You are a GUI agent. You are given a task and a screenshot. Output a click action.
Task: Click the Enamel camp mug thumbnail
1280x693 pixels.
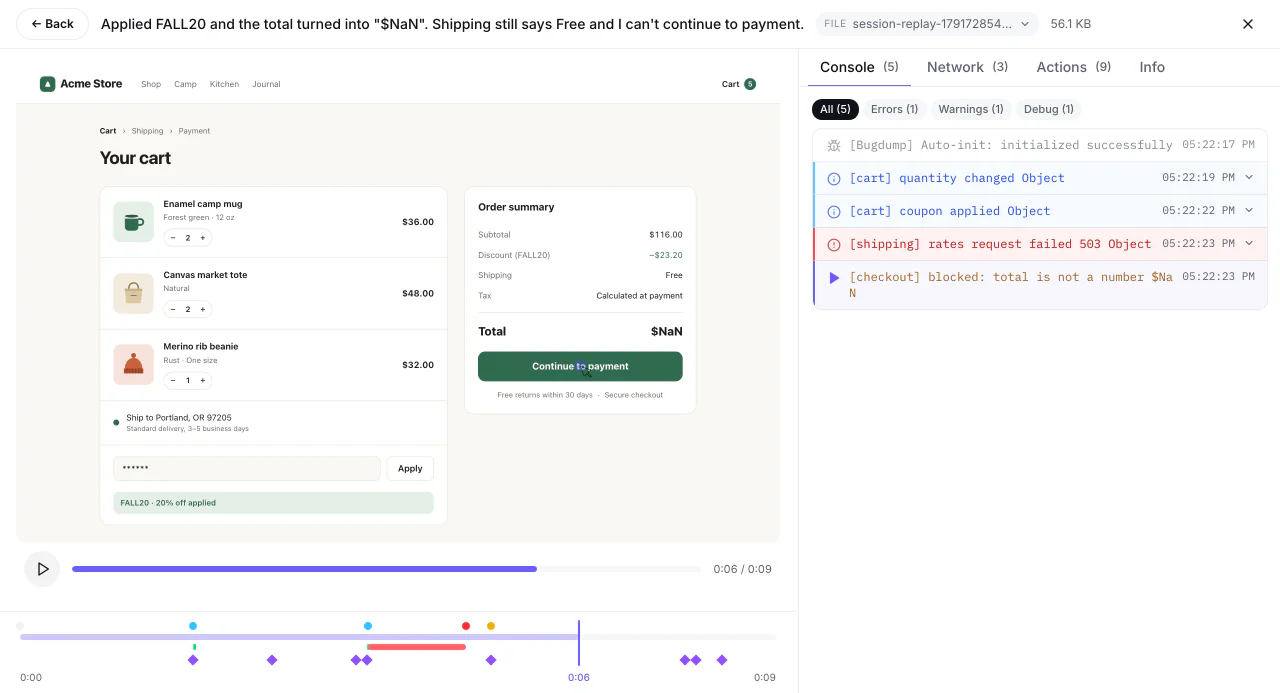pos(133,222)
